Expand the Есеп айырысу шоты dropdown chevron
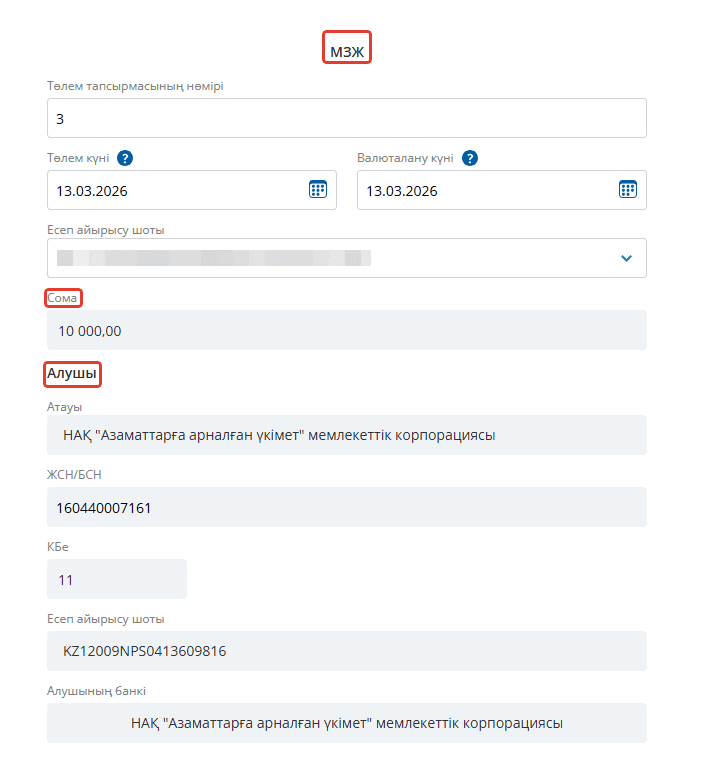The width and height of the screenshot is (711, 760). 626,258
